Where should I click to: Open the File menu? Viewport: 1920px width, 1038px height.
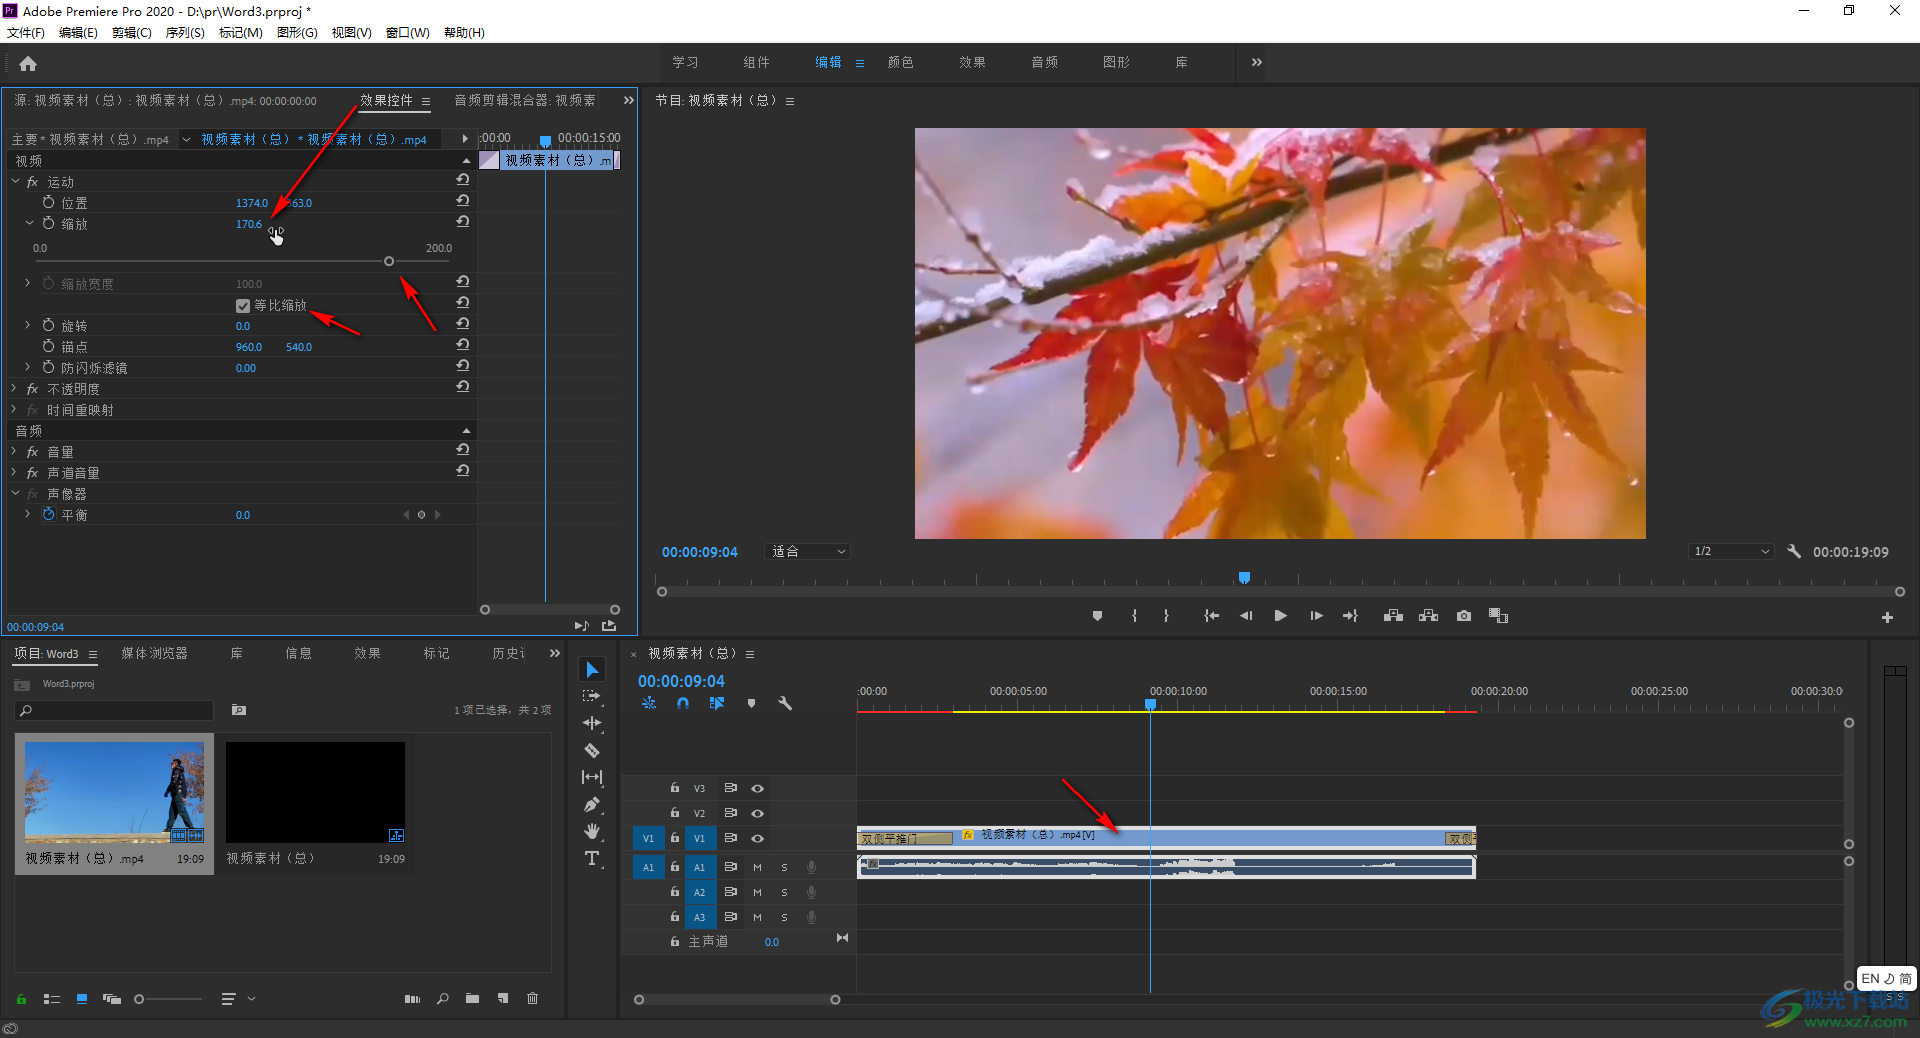click(x=26, y=32)
